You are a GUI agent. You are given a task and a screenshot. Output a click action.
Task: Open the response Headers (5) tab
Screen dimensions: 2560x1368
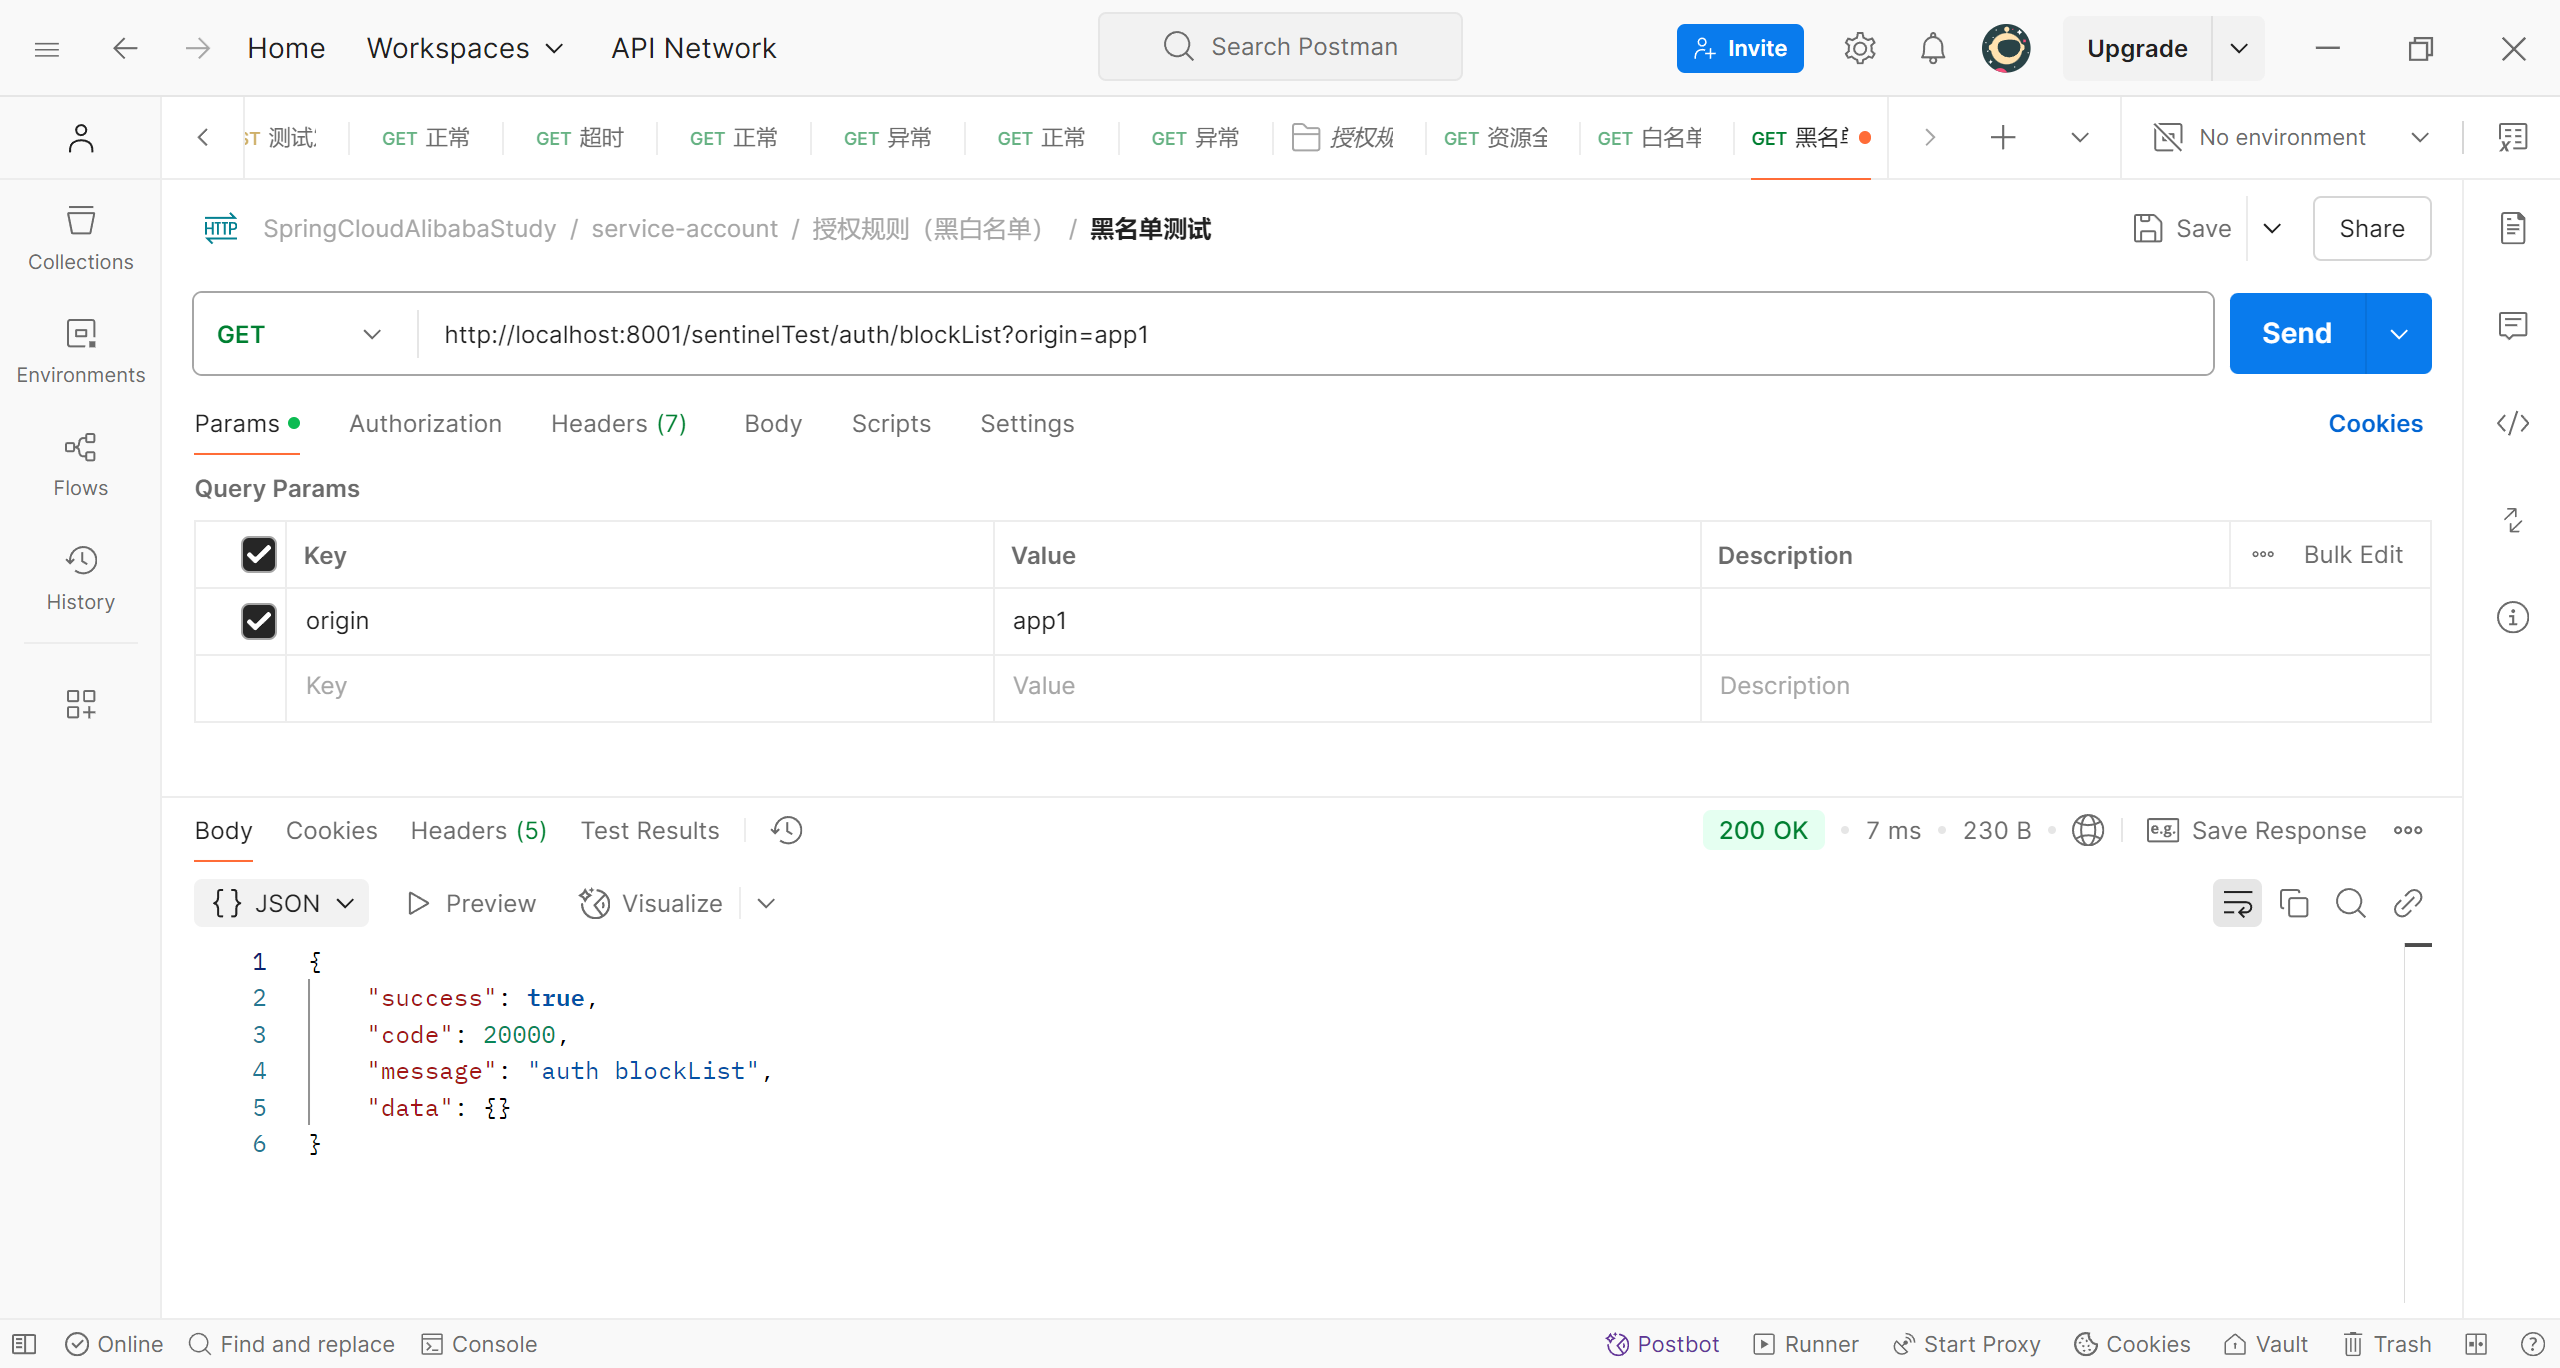click(478, 830)
